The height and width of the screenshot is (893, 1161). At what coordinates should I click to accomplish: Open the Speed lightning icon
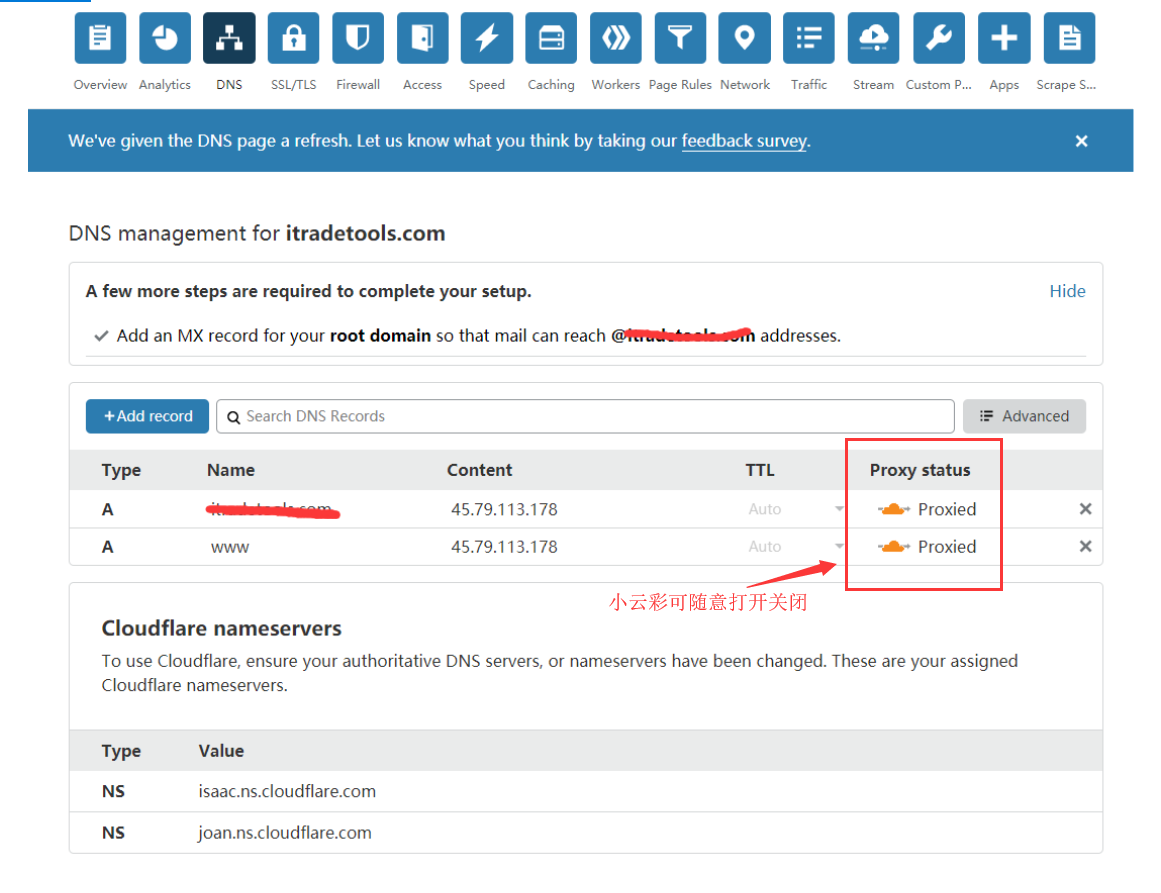pyautogui.click(x=486, y=38)
